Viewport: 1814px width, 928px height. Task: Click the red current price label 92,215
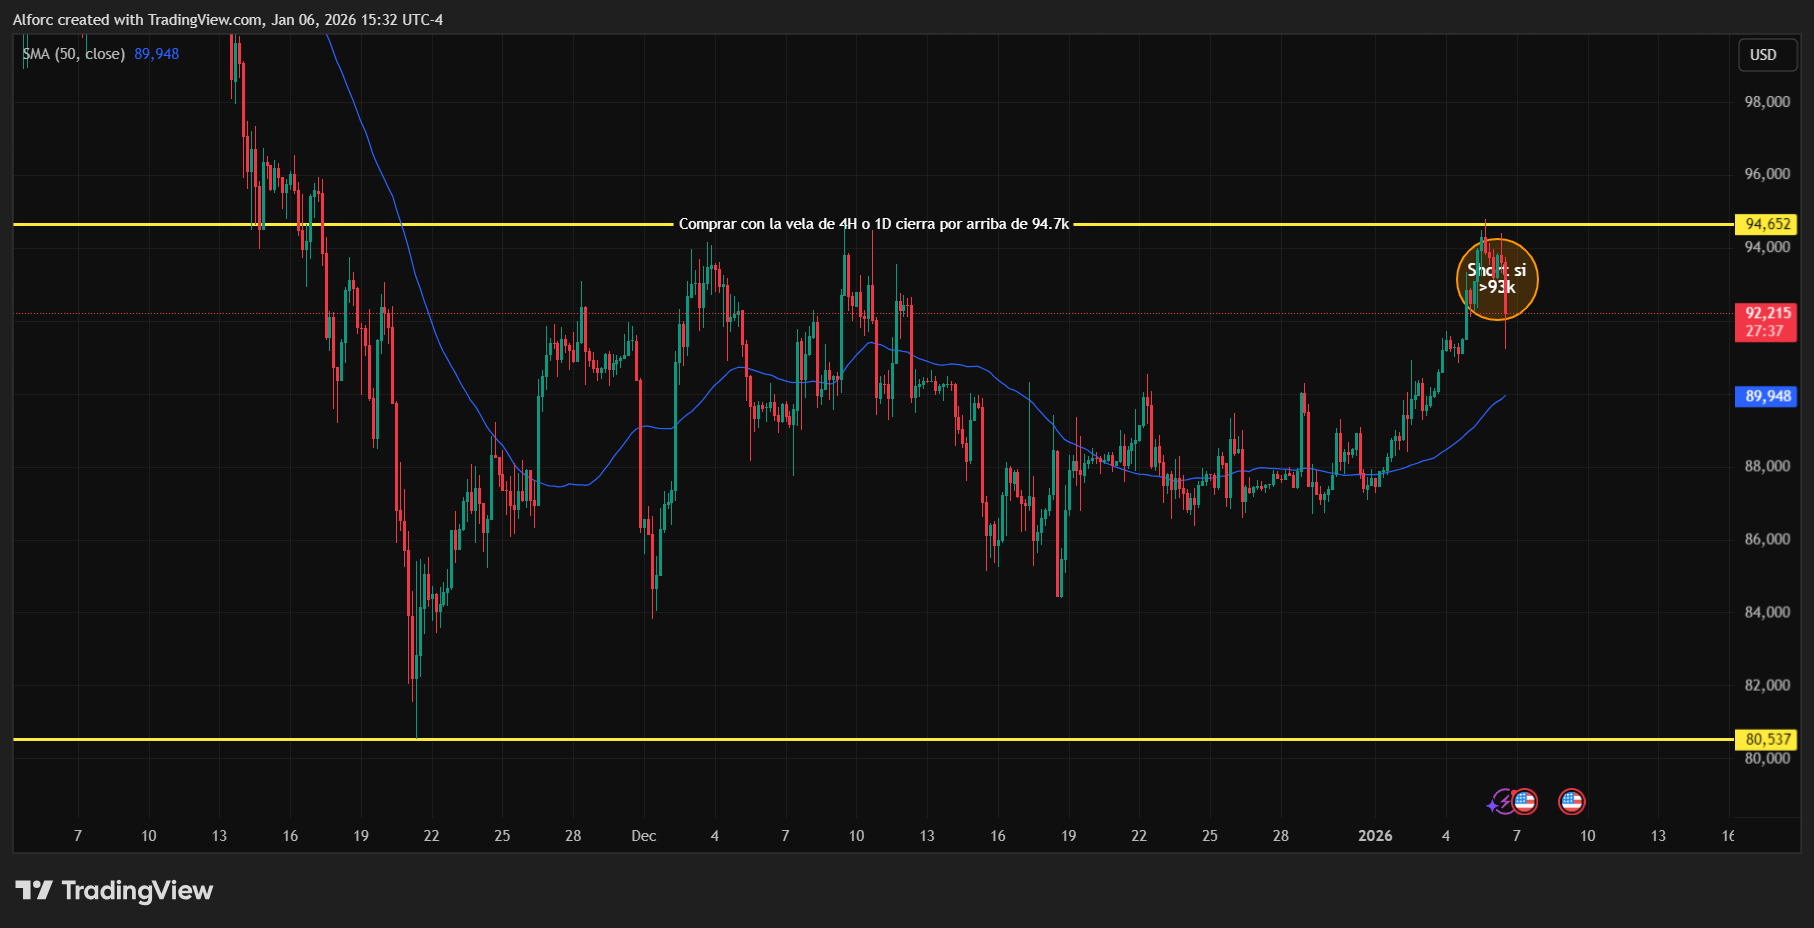click(1766, 322)
